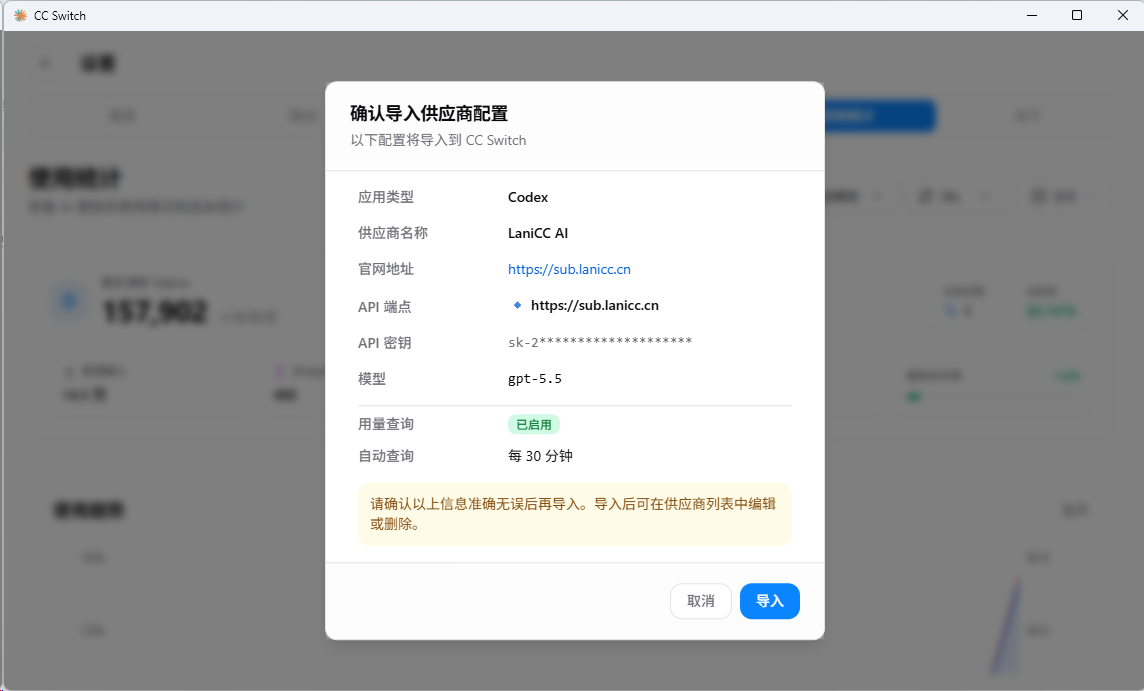Click the Codex app type value
The width and height of the screenshot is (1144, 691).
(x=527, y=197)
